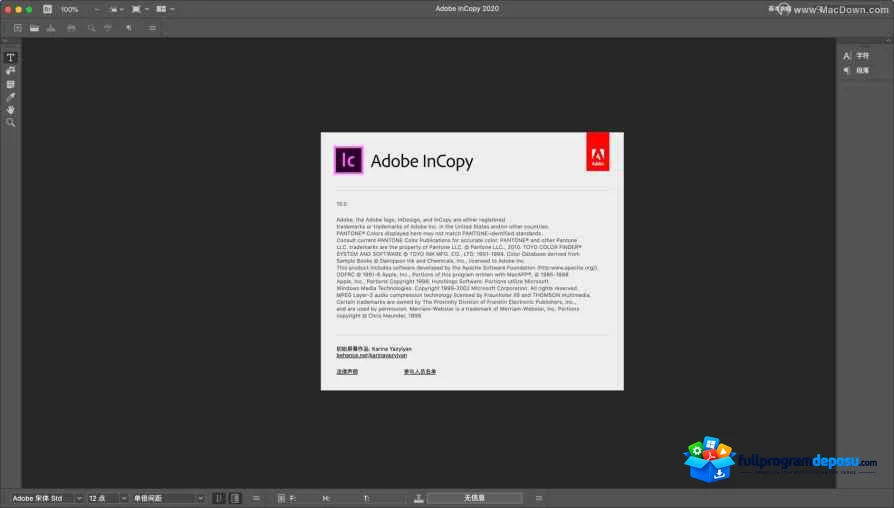
Task: Click the Adobe Bridge icon in title bar
Action: (47, 9)
